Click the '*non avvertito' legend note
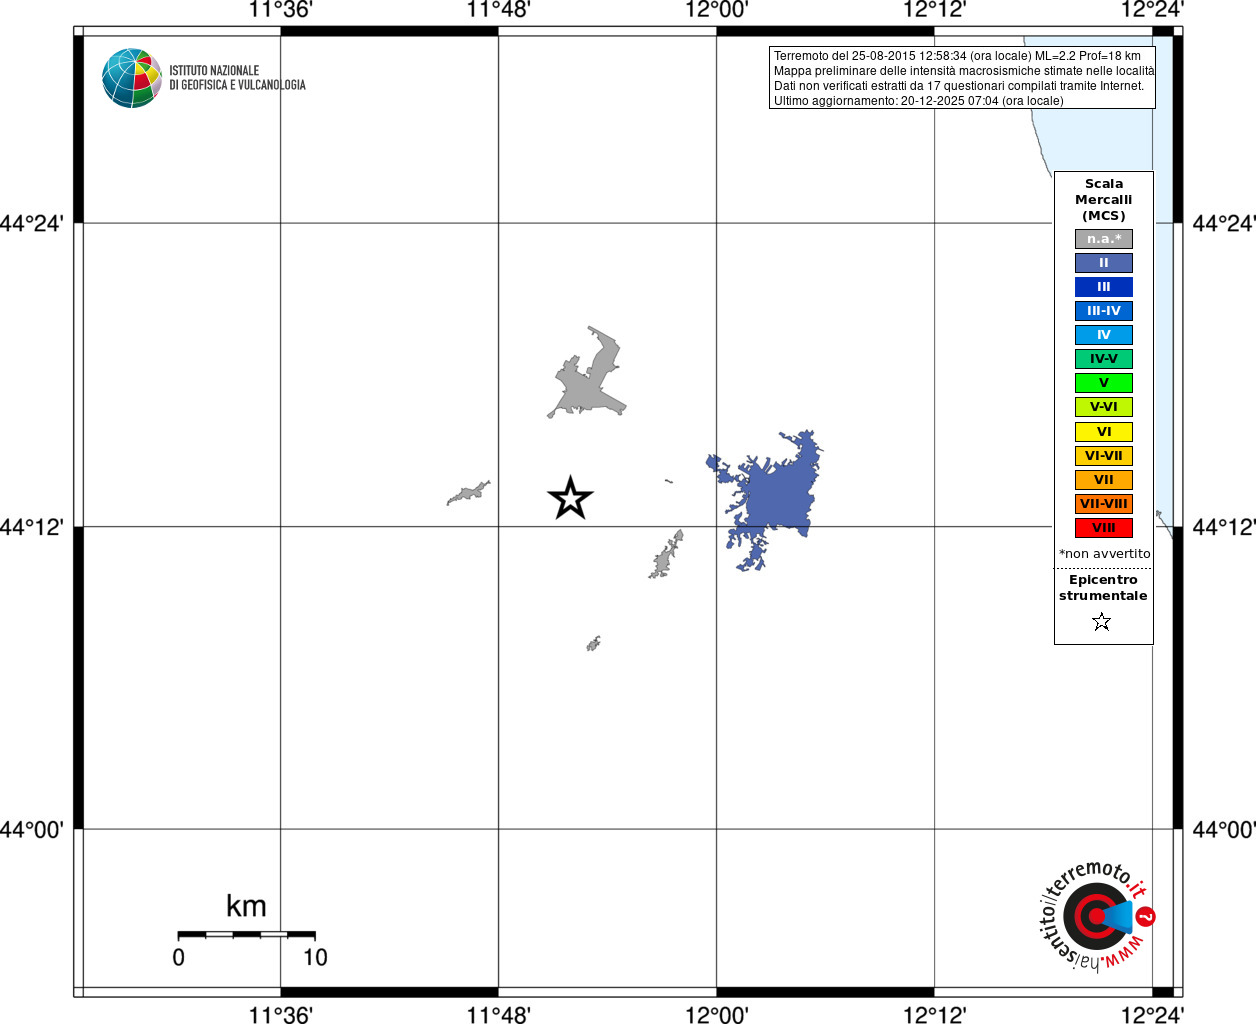The image size is (1256, 1024). point(1105,554)
